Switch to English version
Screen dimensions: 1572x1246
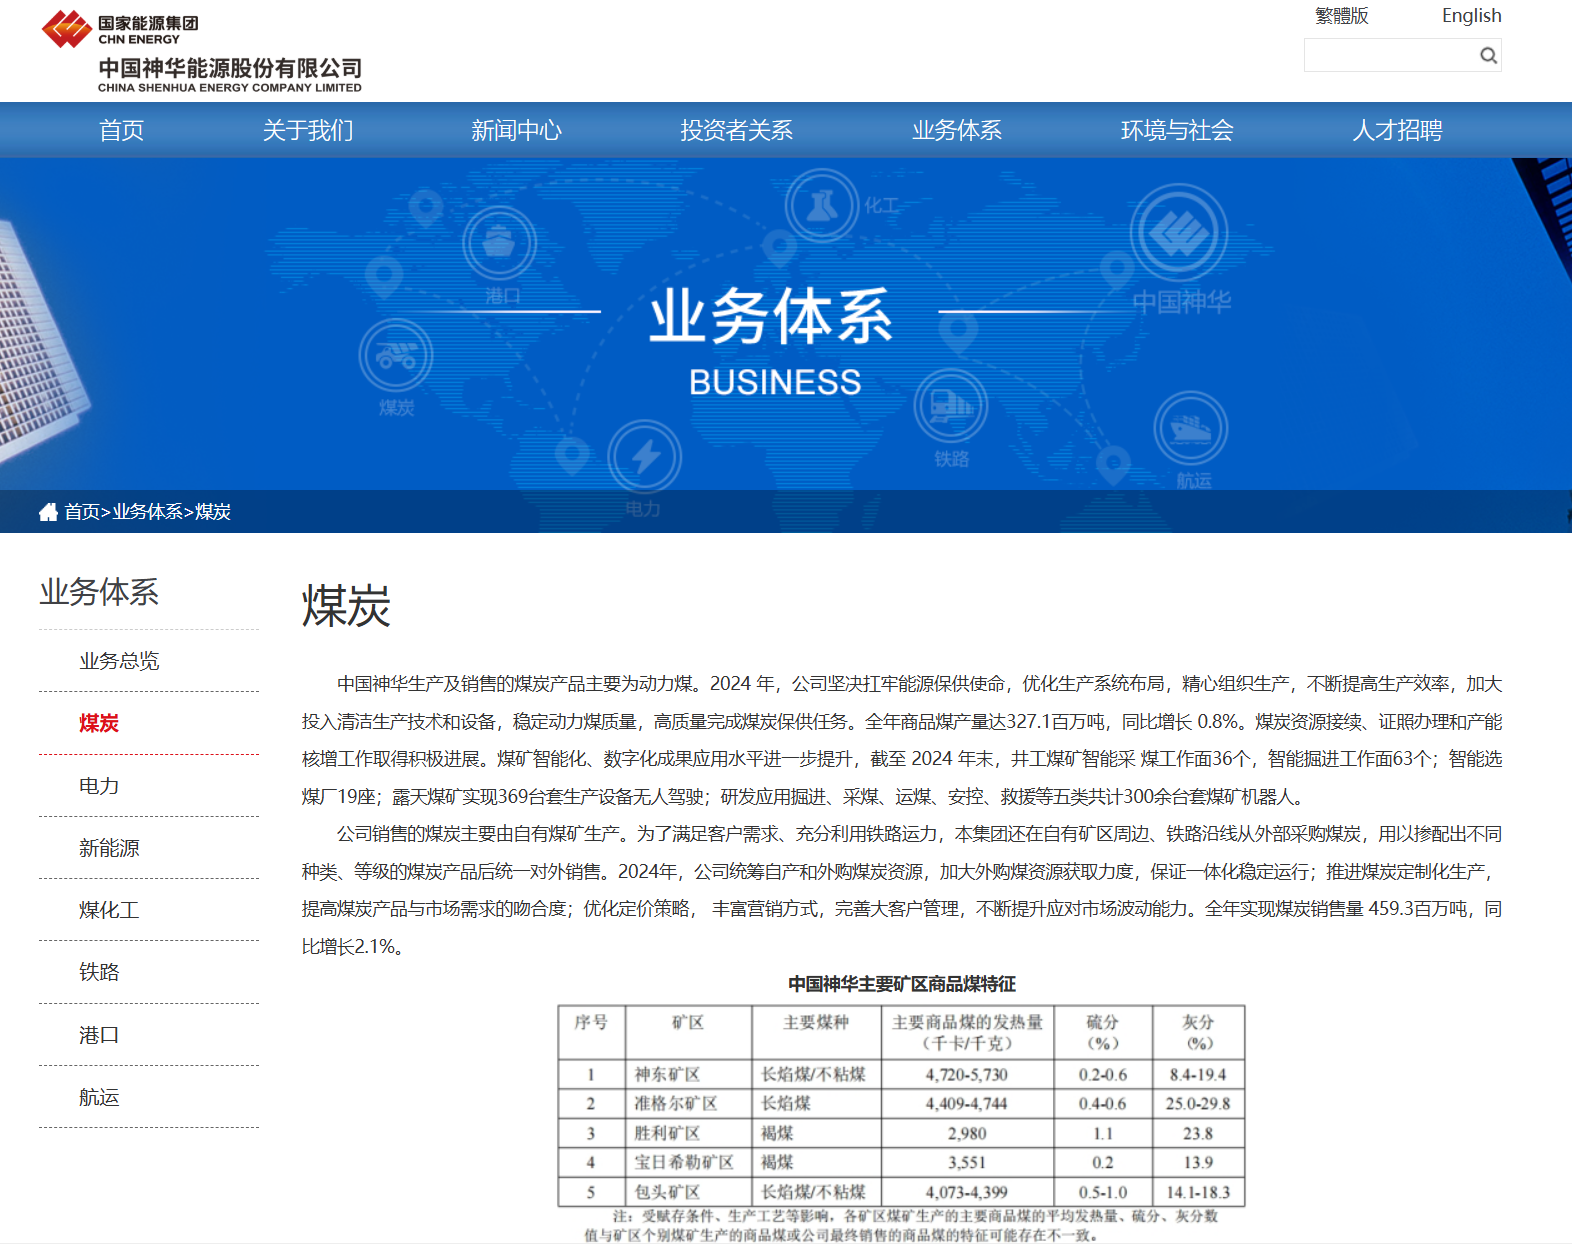click(1471, 16)
